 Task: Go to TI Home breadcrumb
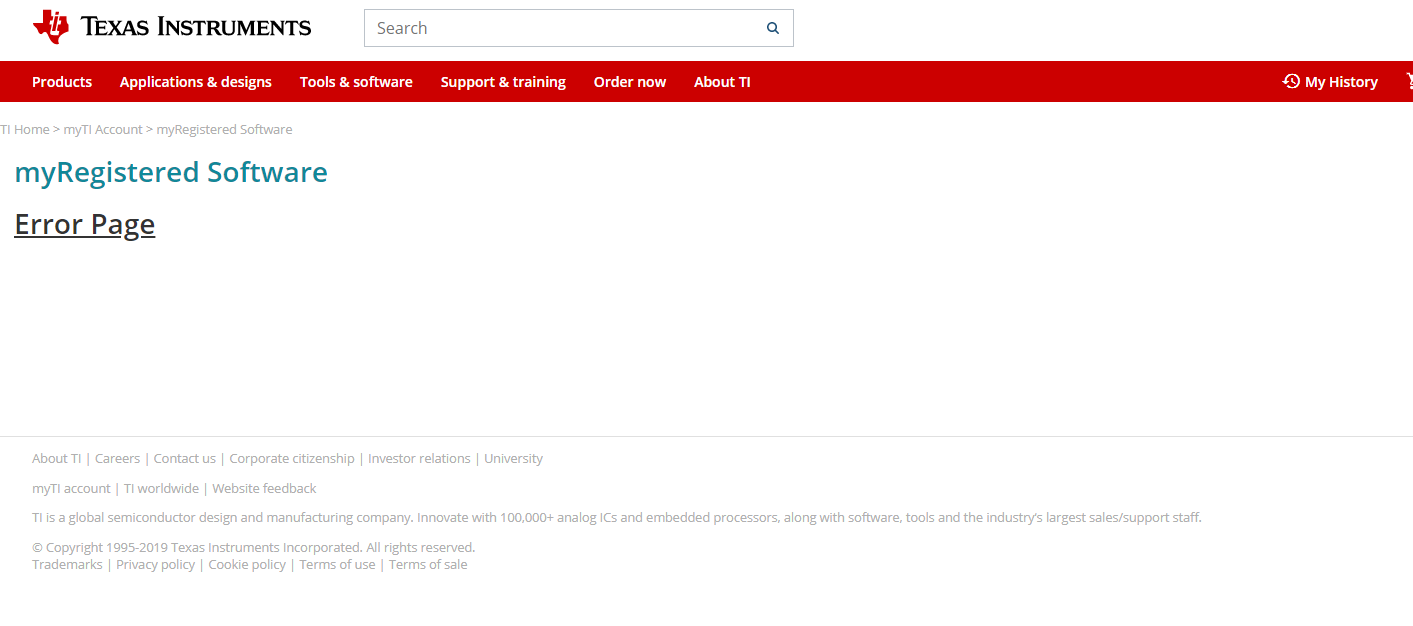coord(25,130)
